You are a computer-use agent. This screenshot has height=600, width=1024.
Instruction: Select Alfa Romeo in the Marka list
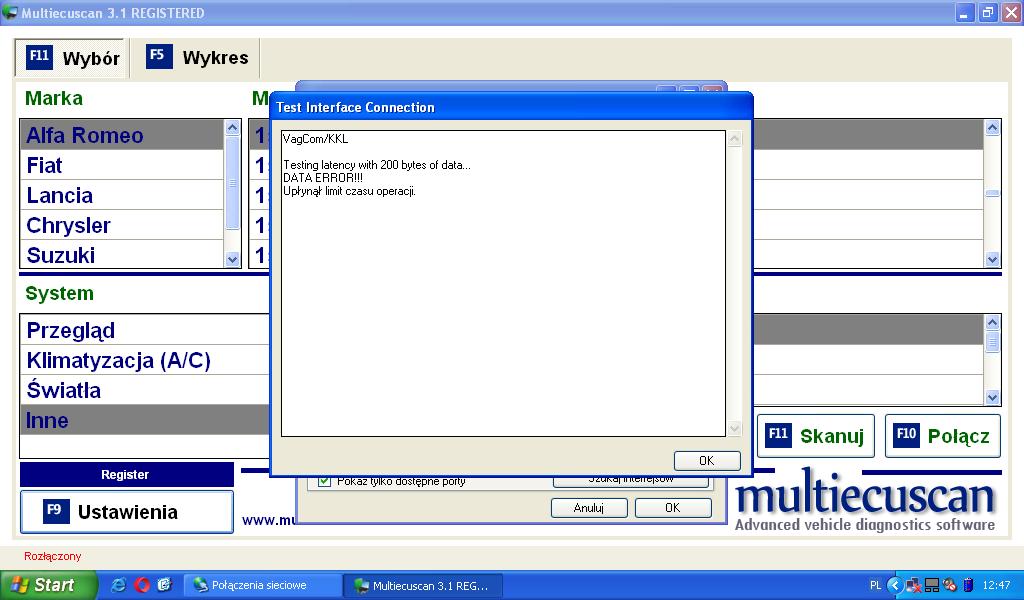click(122, 135)
